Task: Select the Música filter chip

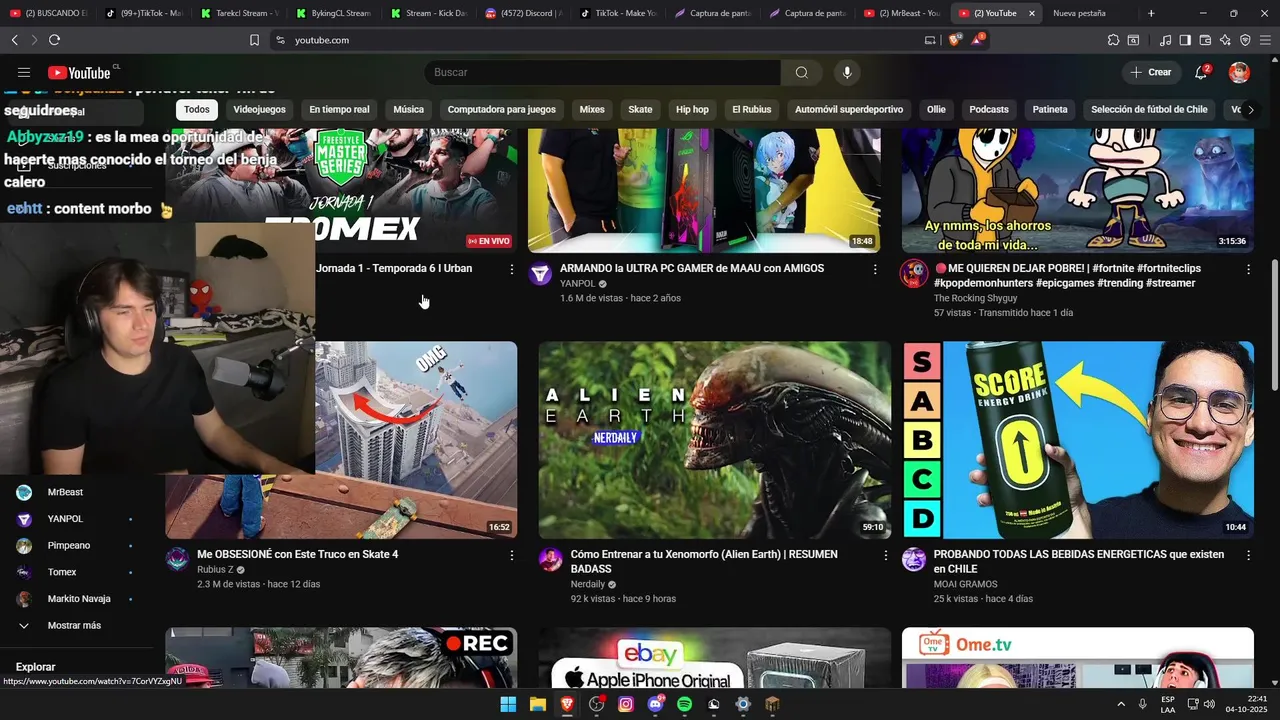Action: click(408, 109)
